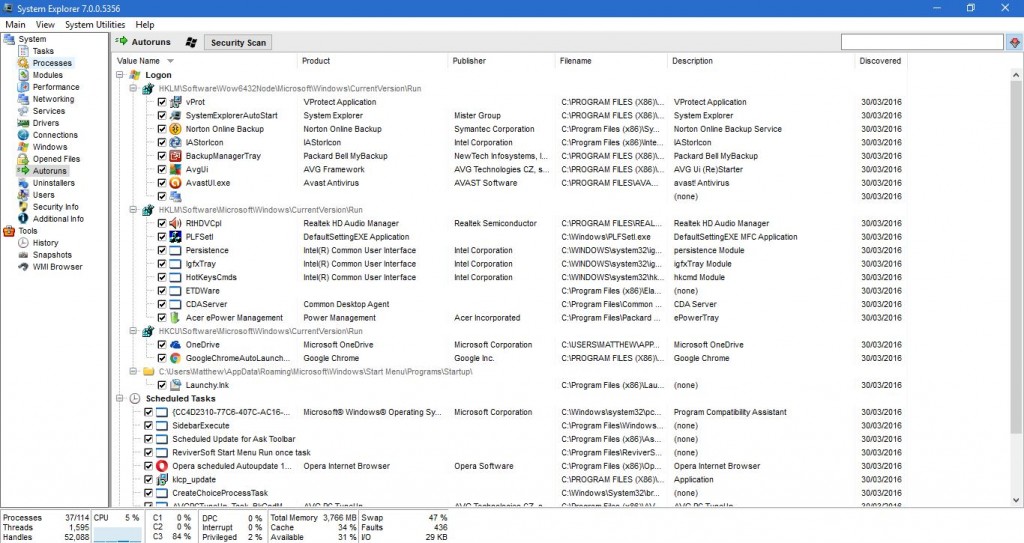Sort by Product column header
1024x543 pixels.
[x=372, y=61]
